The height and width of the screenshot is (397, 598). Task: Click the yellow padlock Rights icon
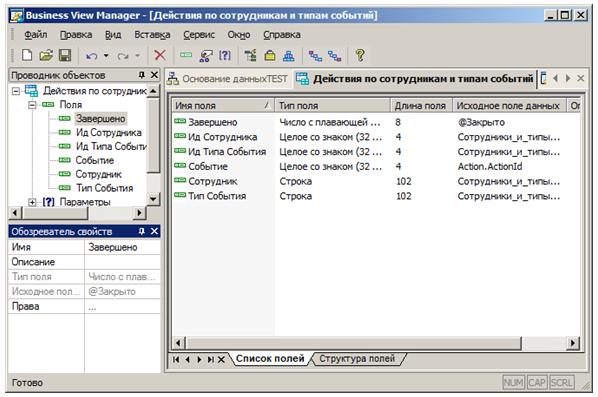pos(270,56)
